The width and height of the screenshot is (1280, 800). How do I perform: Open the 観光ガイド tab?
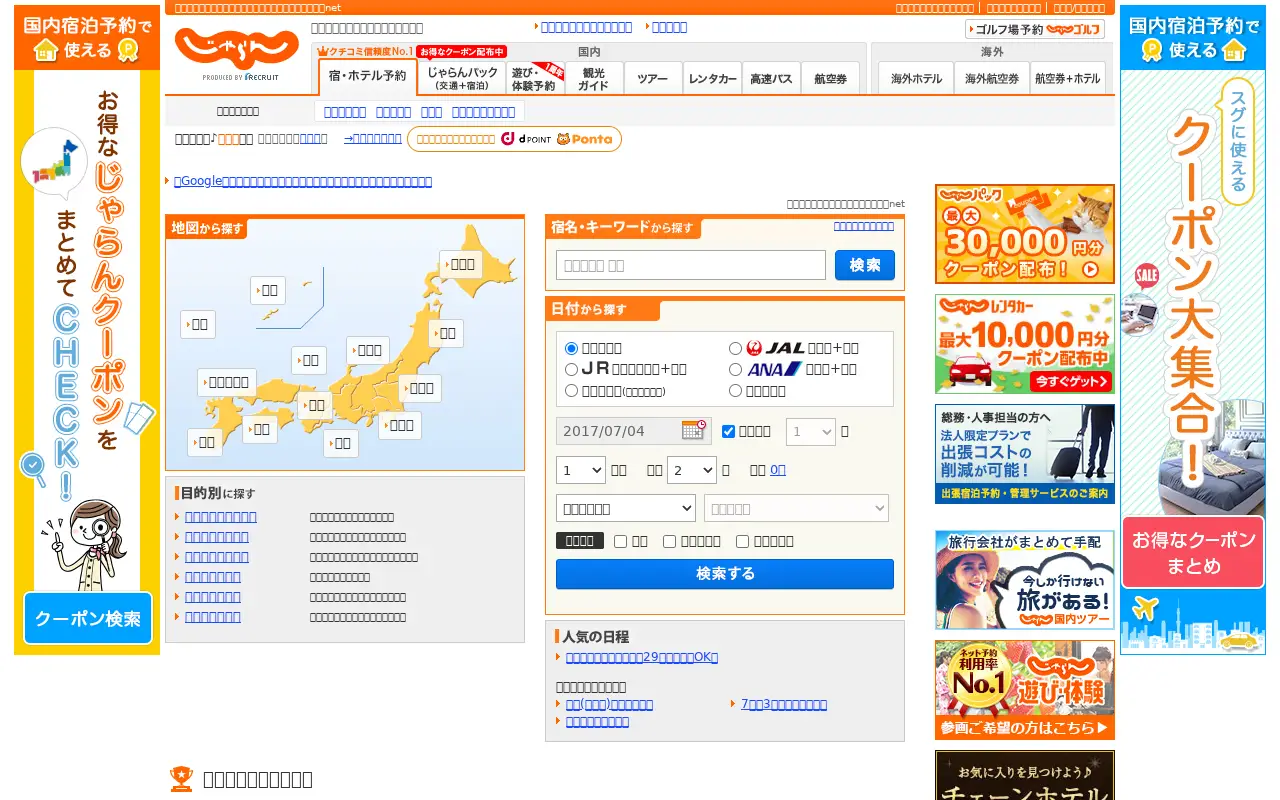[594, 78]
